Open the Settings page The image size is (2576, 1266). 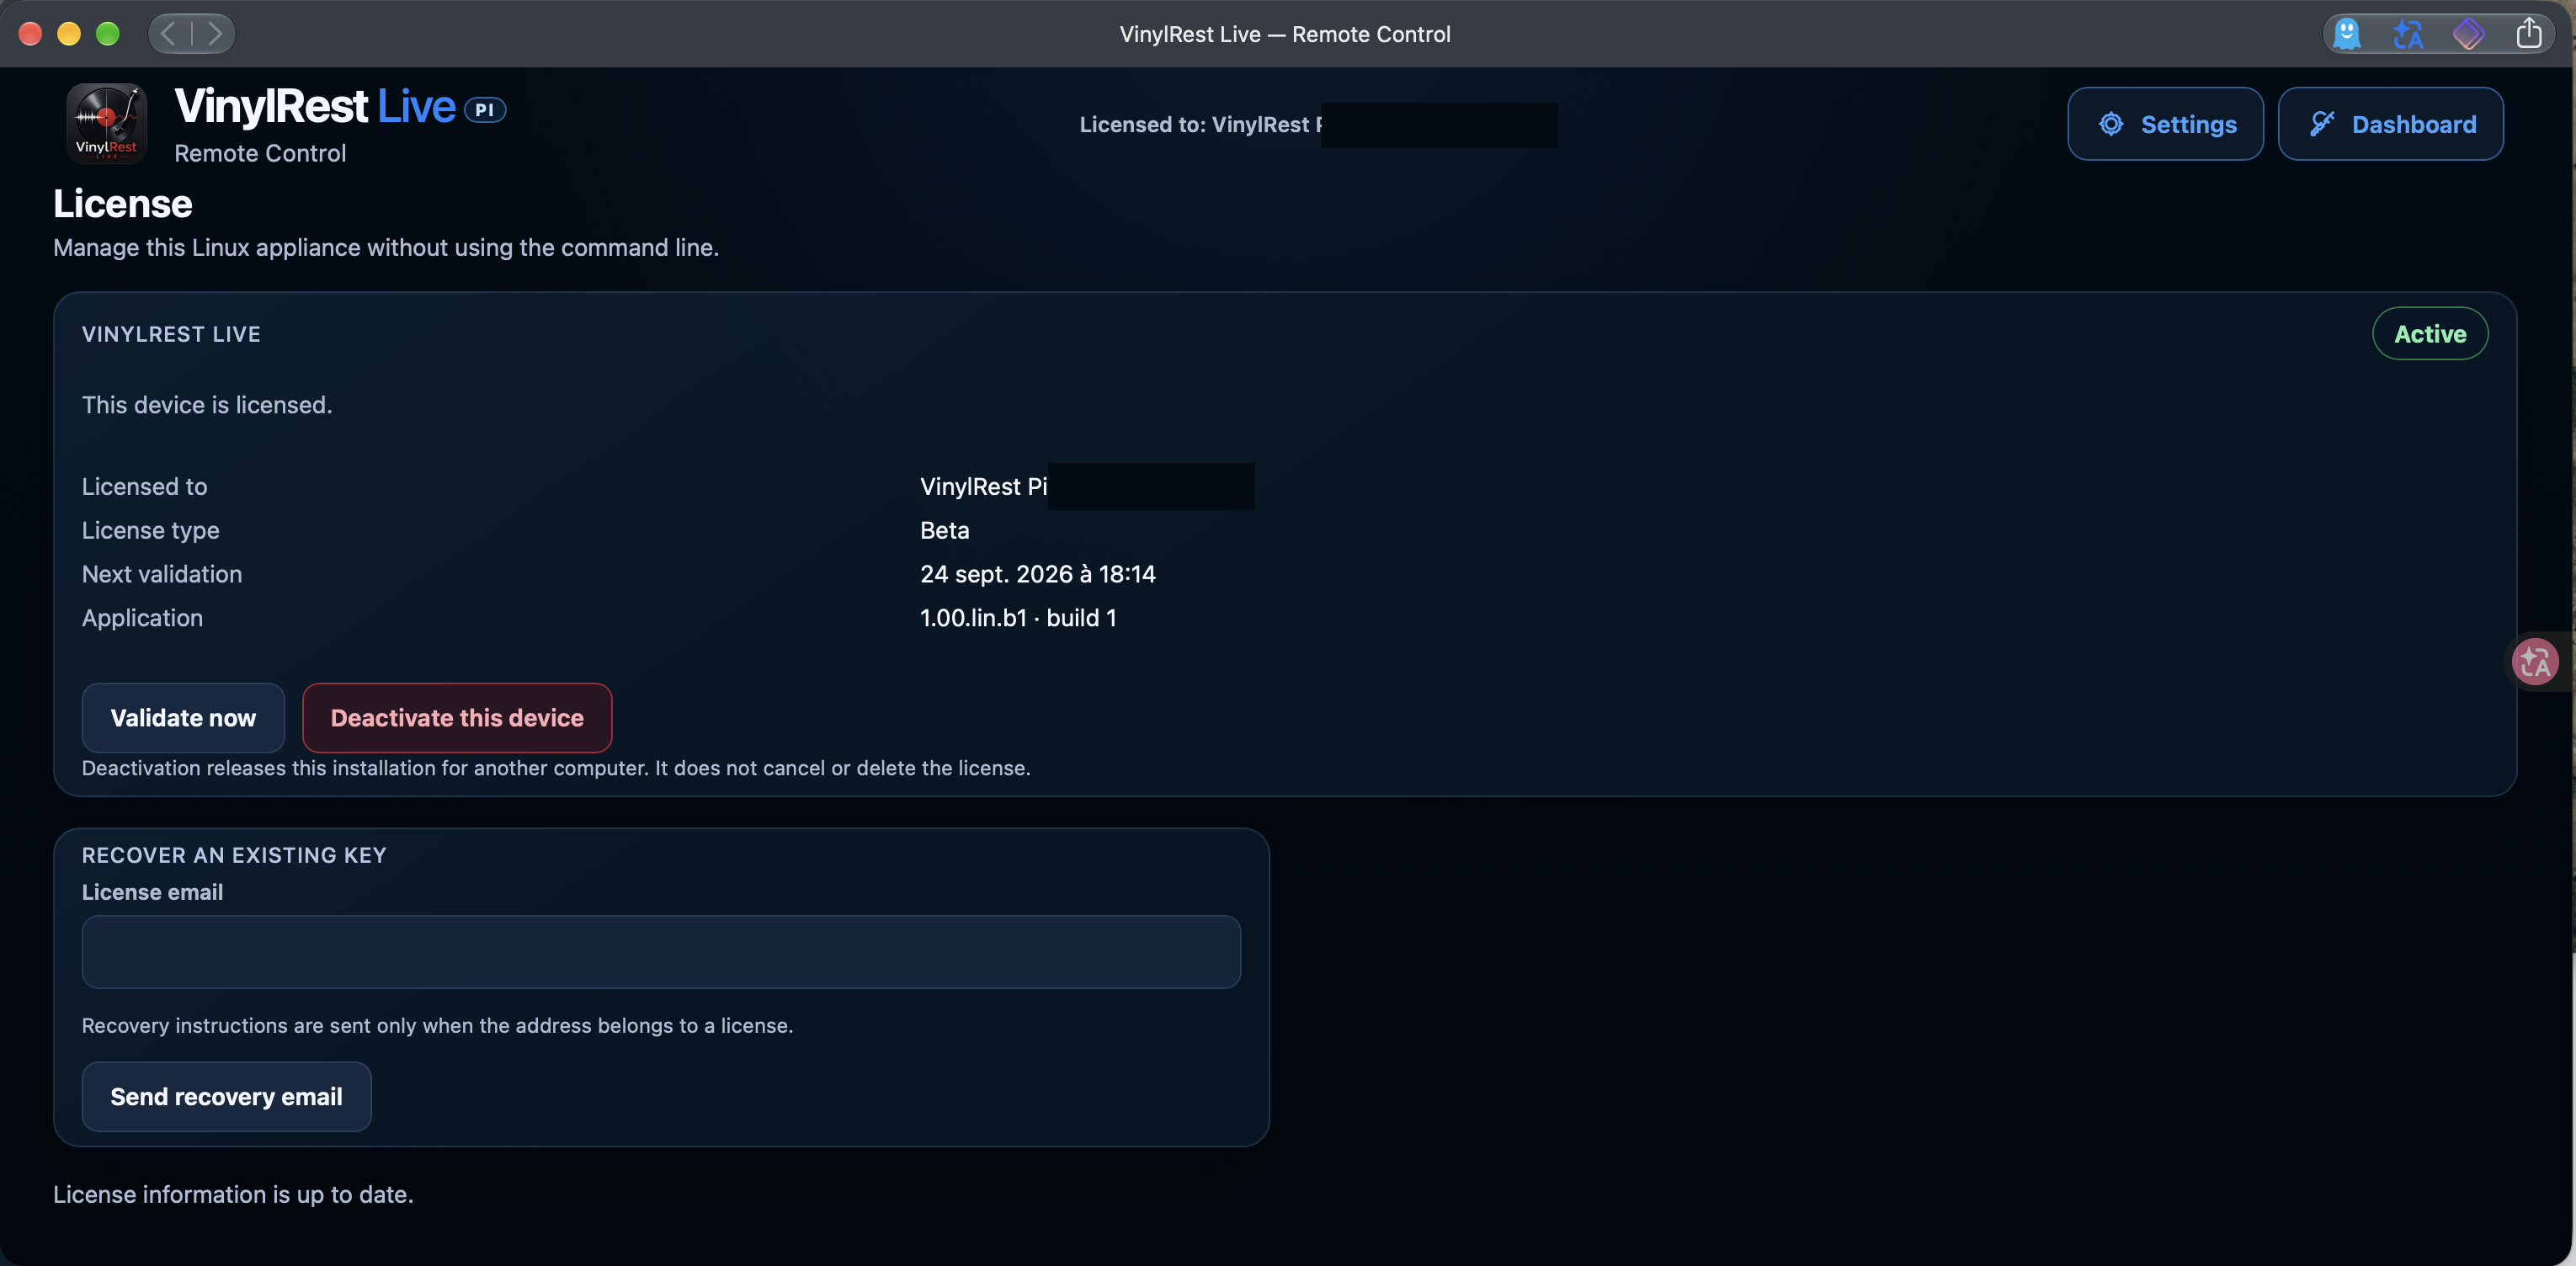coord(2165,124)
